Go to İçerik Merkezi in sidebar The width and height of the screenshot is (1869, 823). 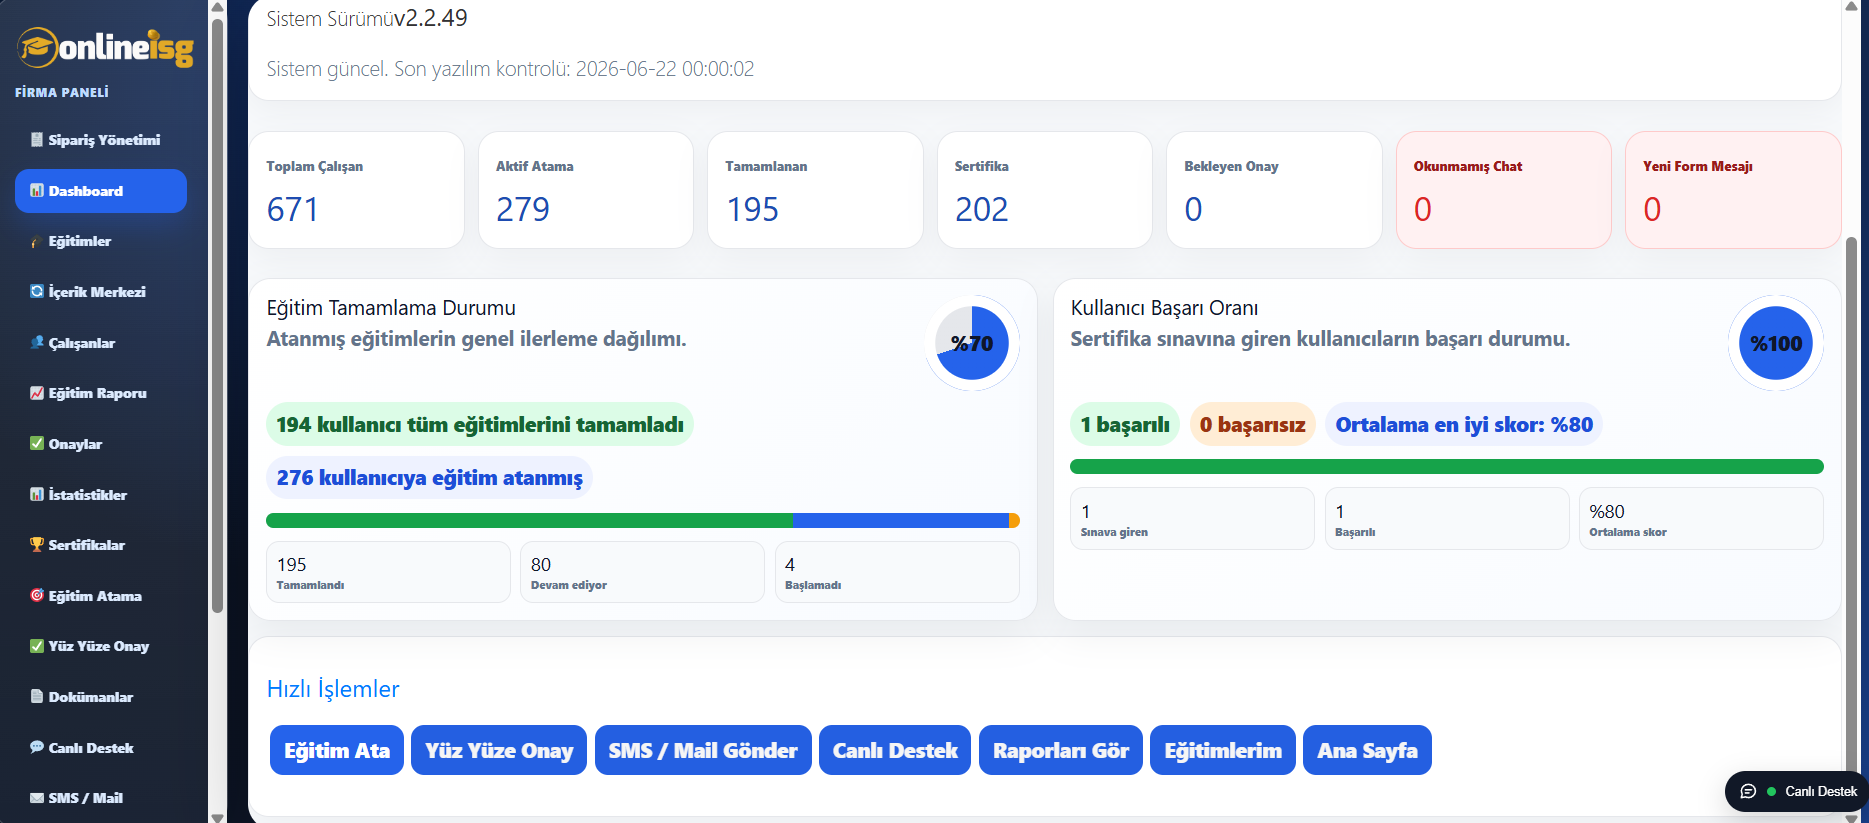point(101,292)
